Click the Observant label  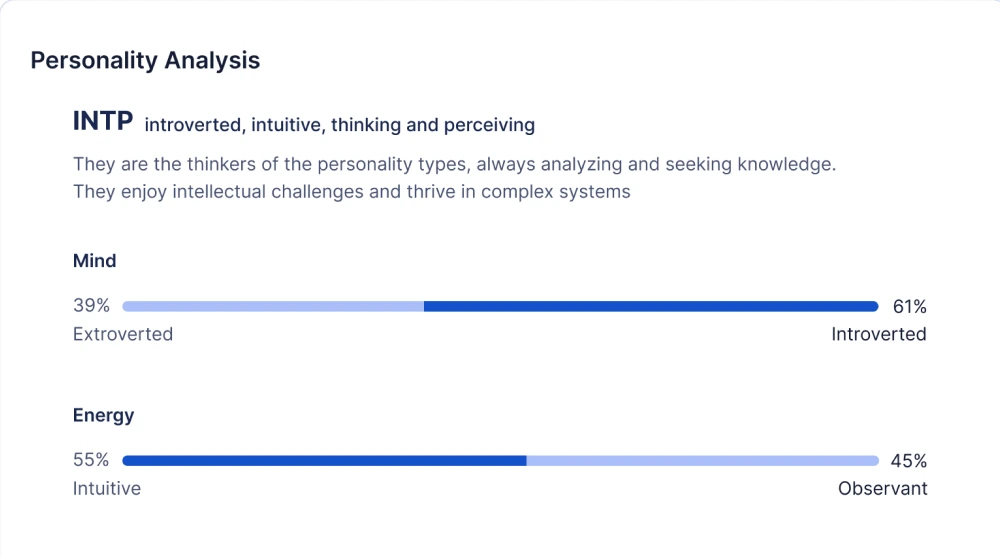click(x=882, y=489)
